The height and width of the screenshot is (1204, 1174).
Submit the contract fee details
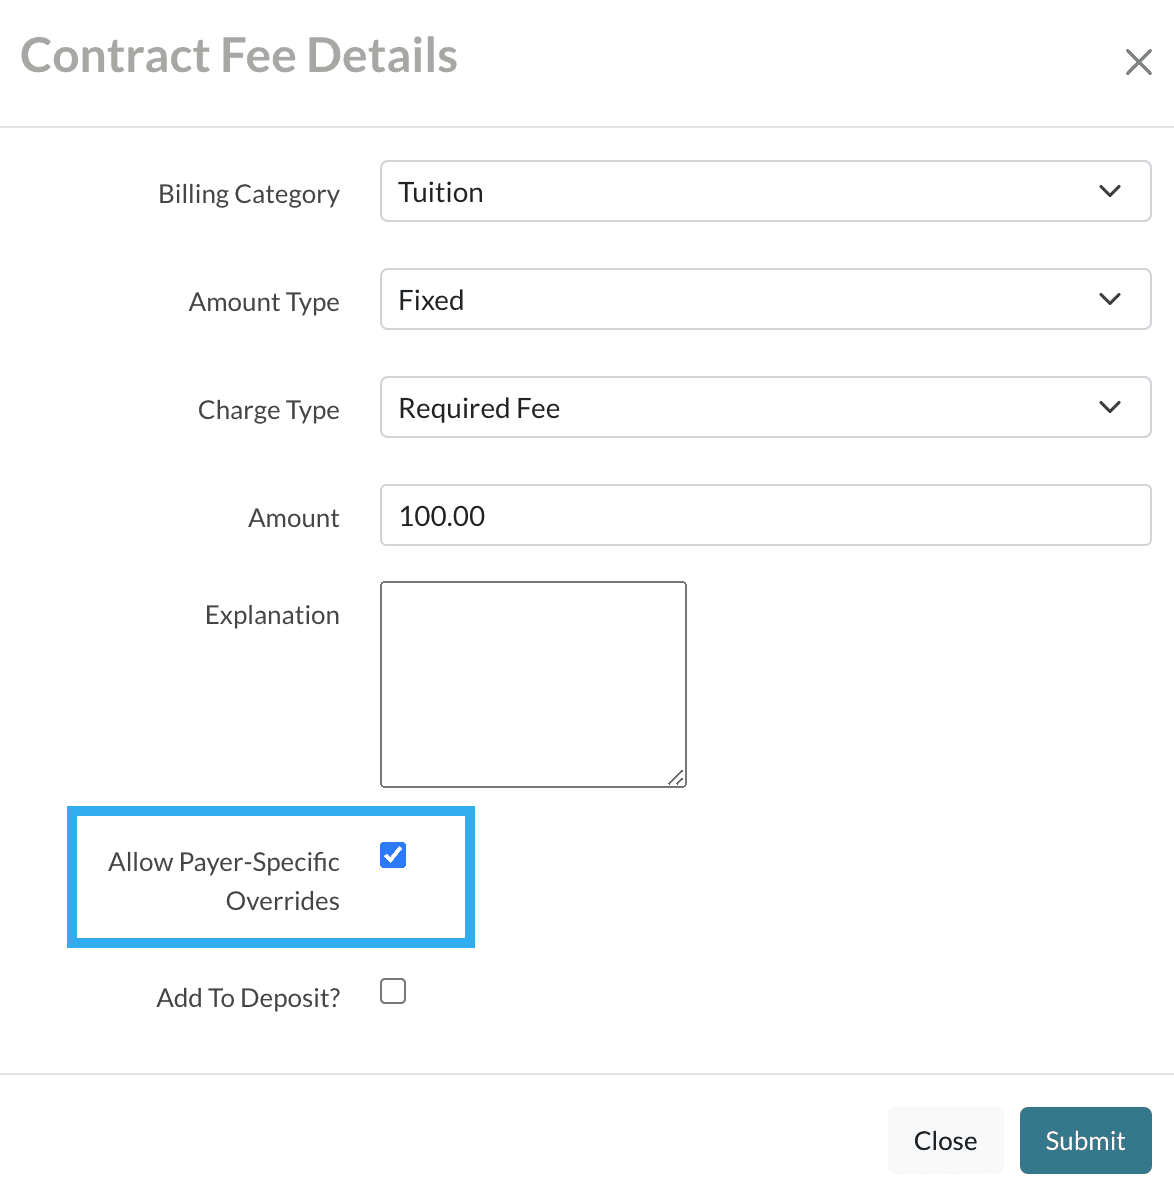(1085, 1140)
